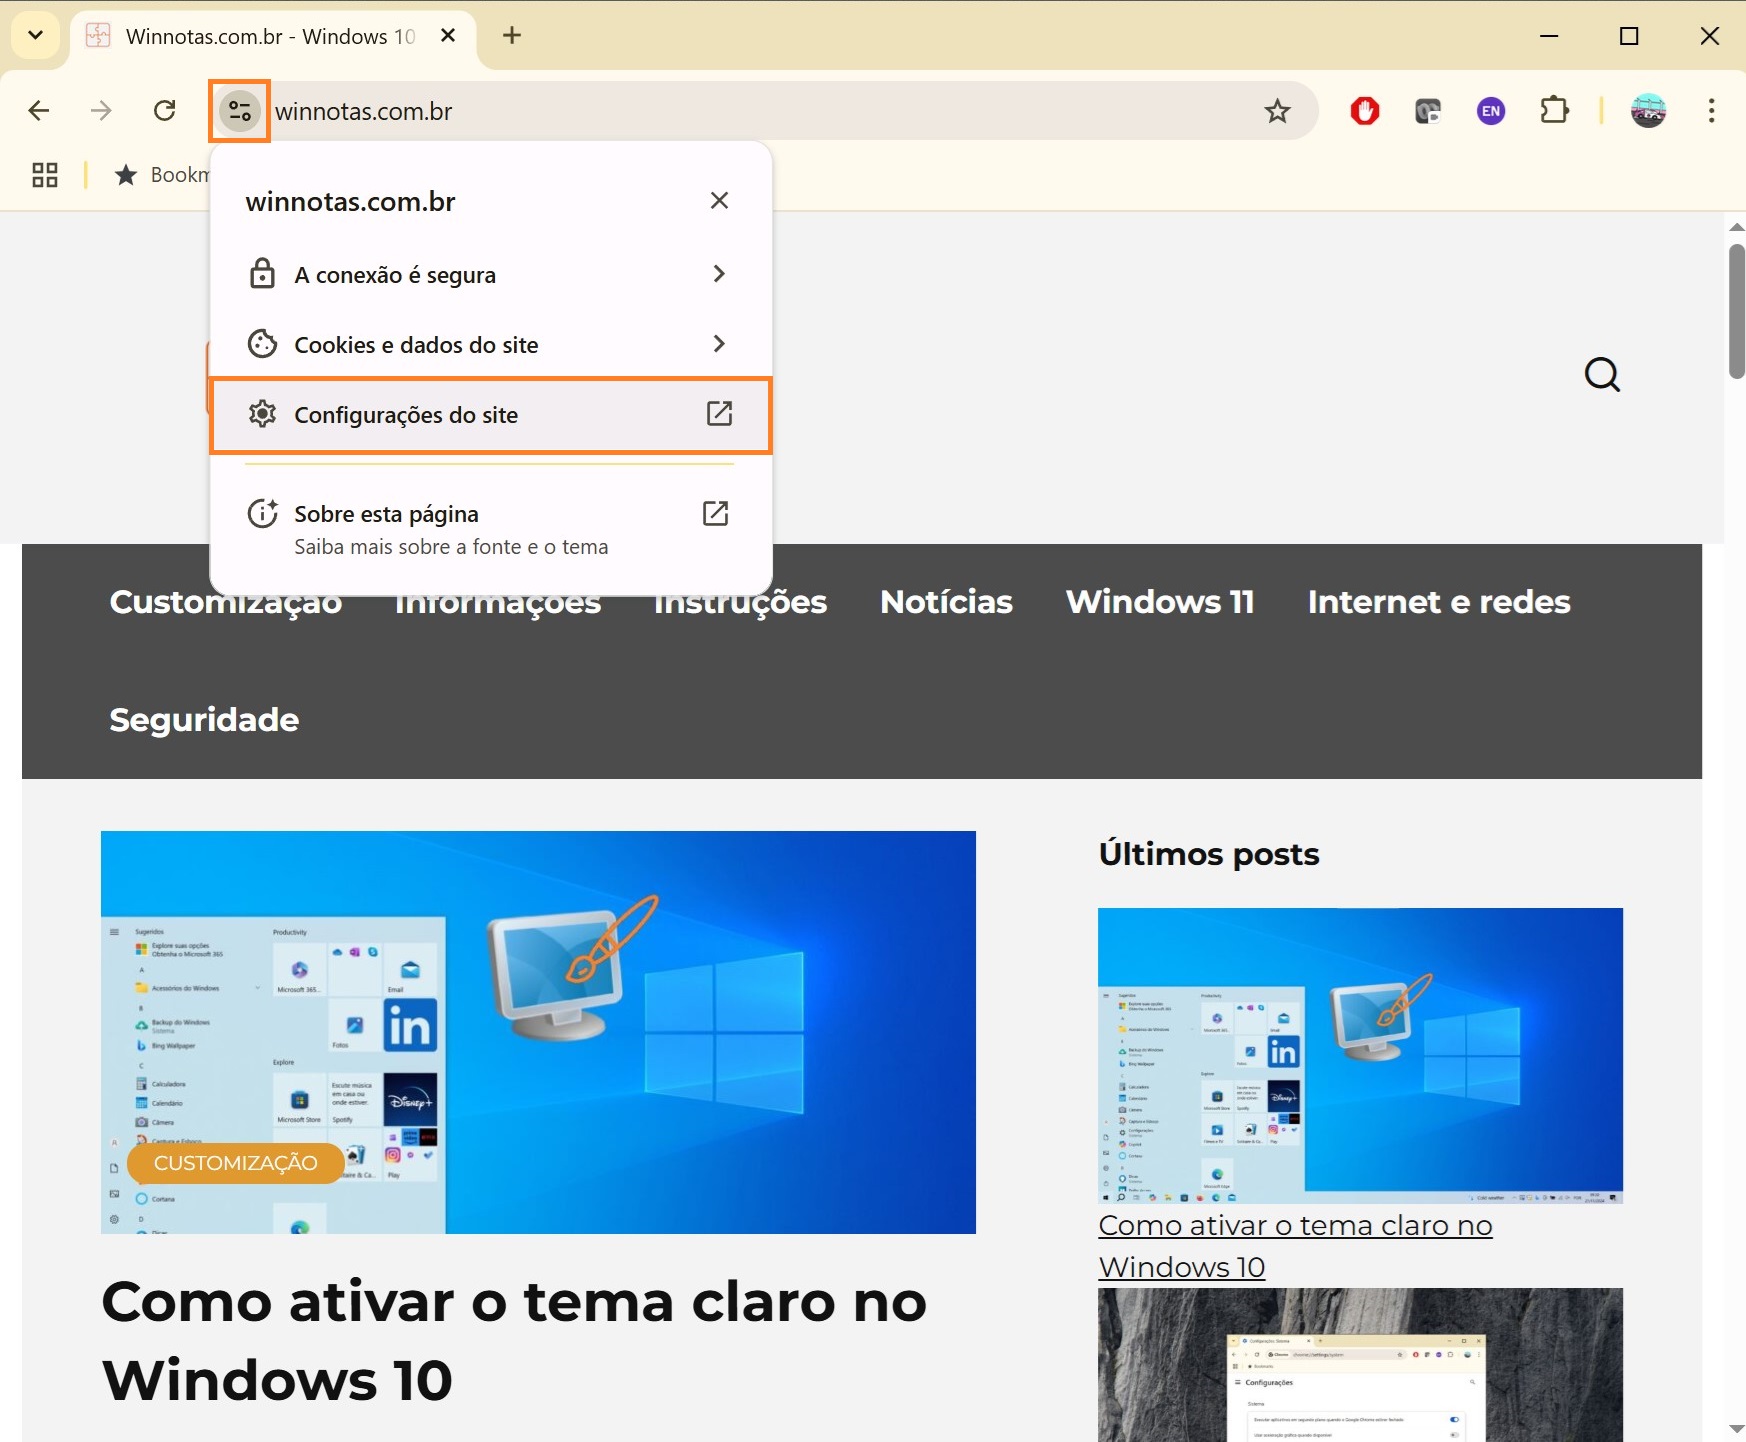Viewport: 1746px width, 1442px height.
Task: Close the winnotas.com.br site info popup
Action: (x=719, y=201)
